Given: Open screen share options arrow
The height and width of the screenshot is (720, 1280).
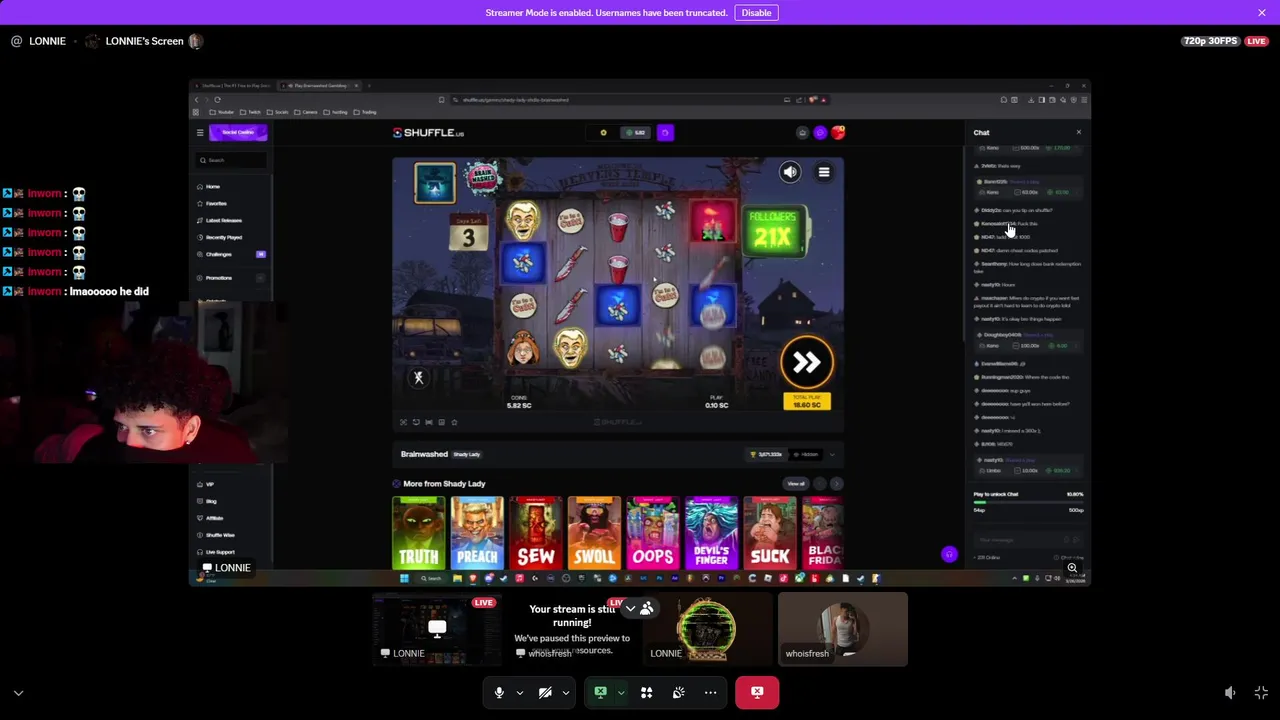Looking at the screenshot, I should [x=621, y=692].
